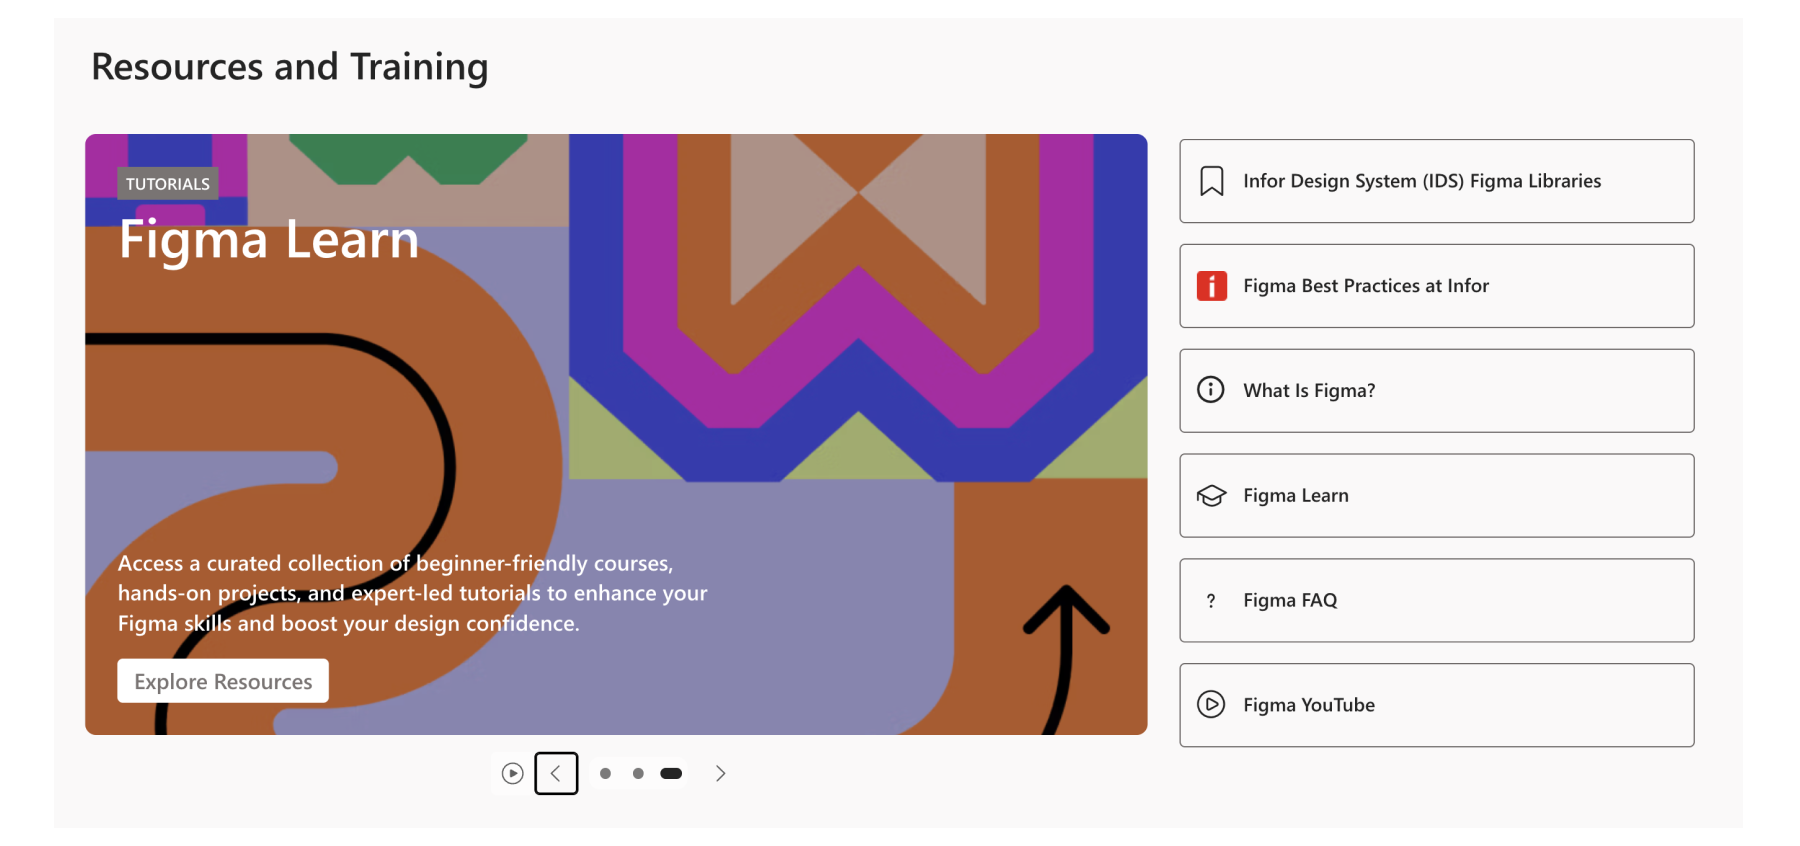Advance to the next carousel slide
Image resolution: width=1800 pixels, height=846 pixels.
click(x=720, y=773)
